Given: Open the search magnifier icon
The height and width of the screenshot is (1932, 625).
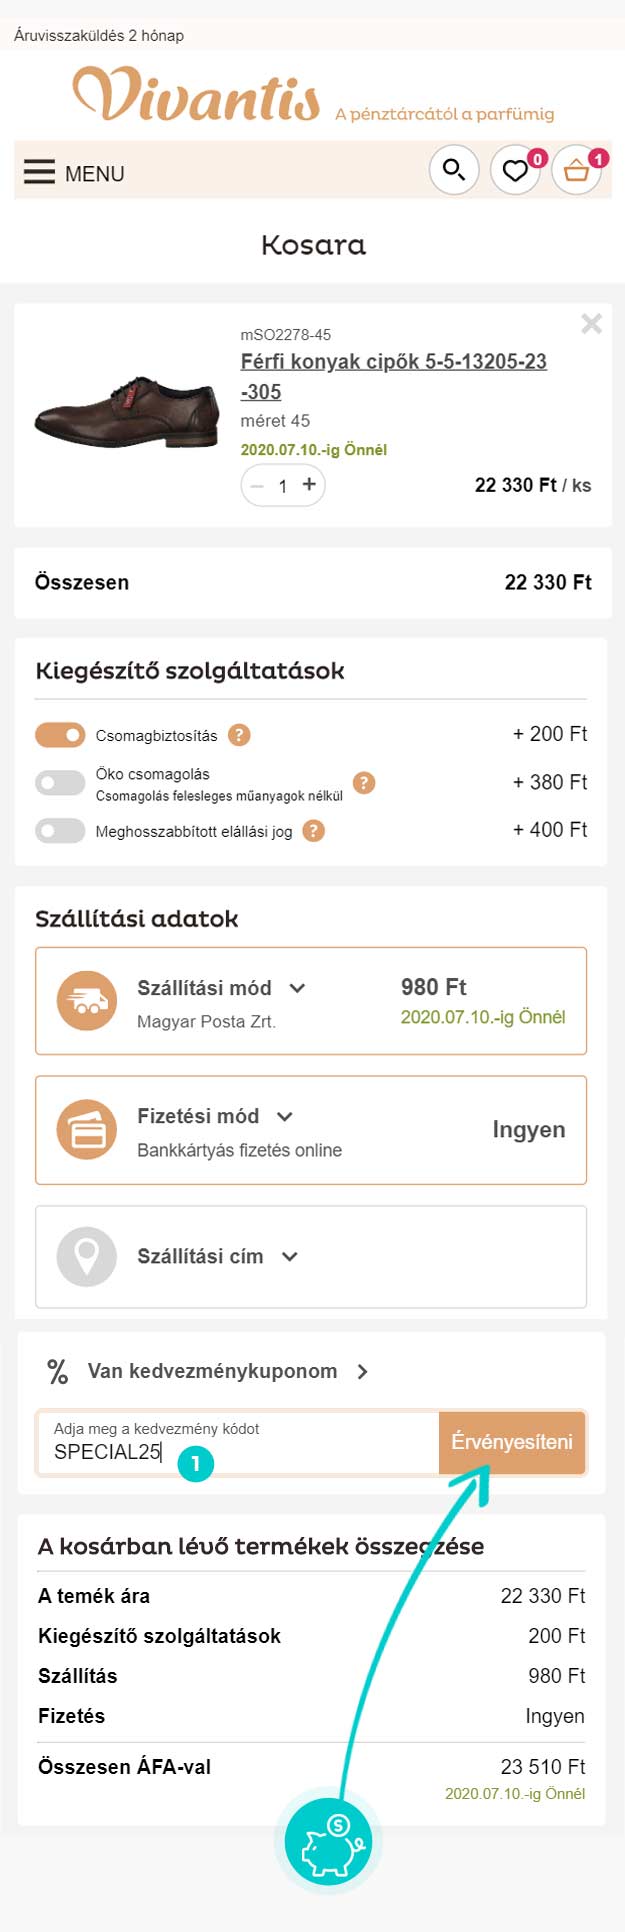Looking at the screenshot, I should (454, 170).
